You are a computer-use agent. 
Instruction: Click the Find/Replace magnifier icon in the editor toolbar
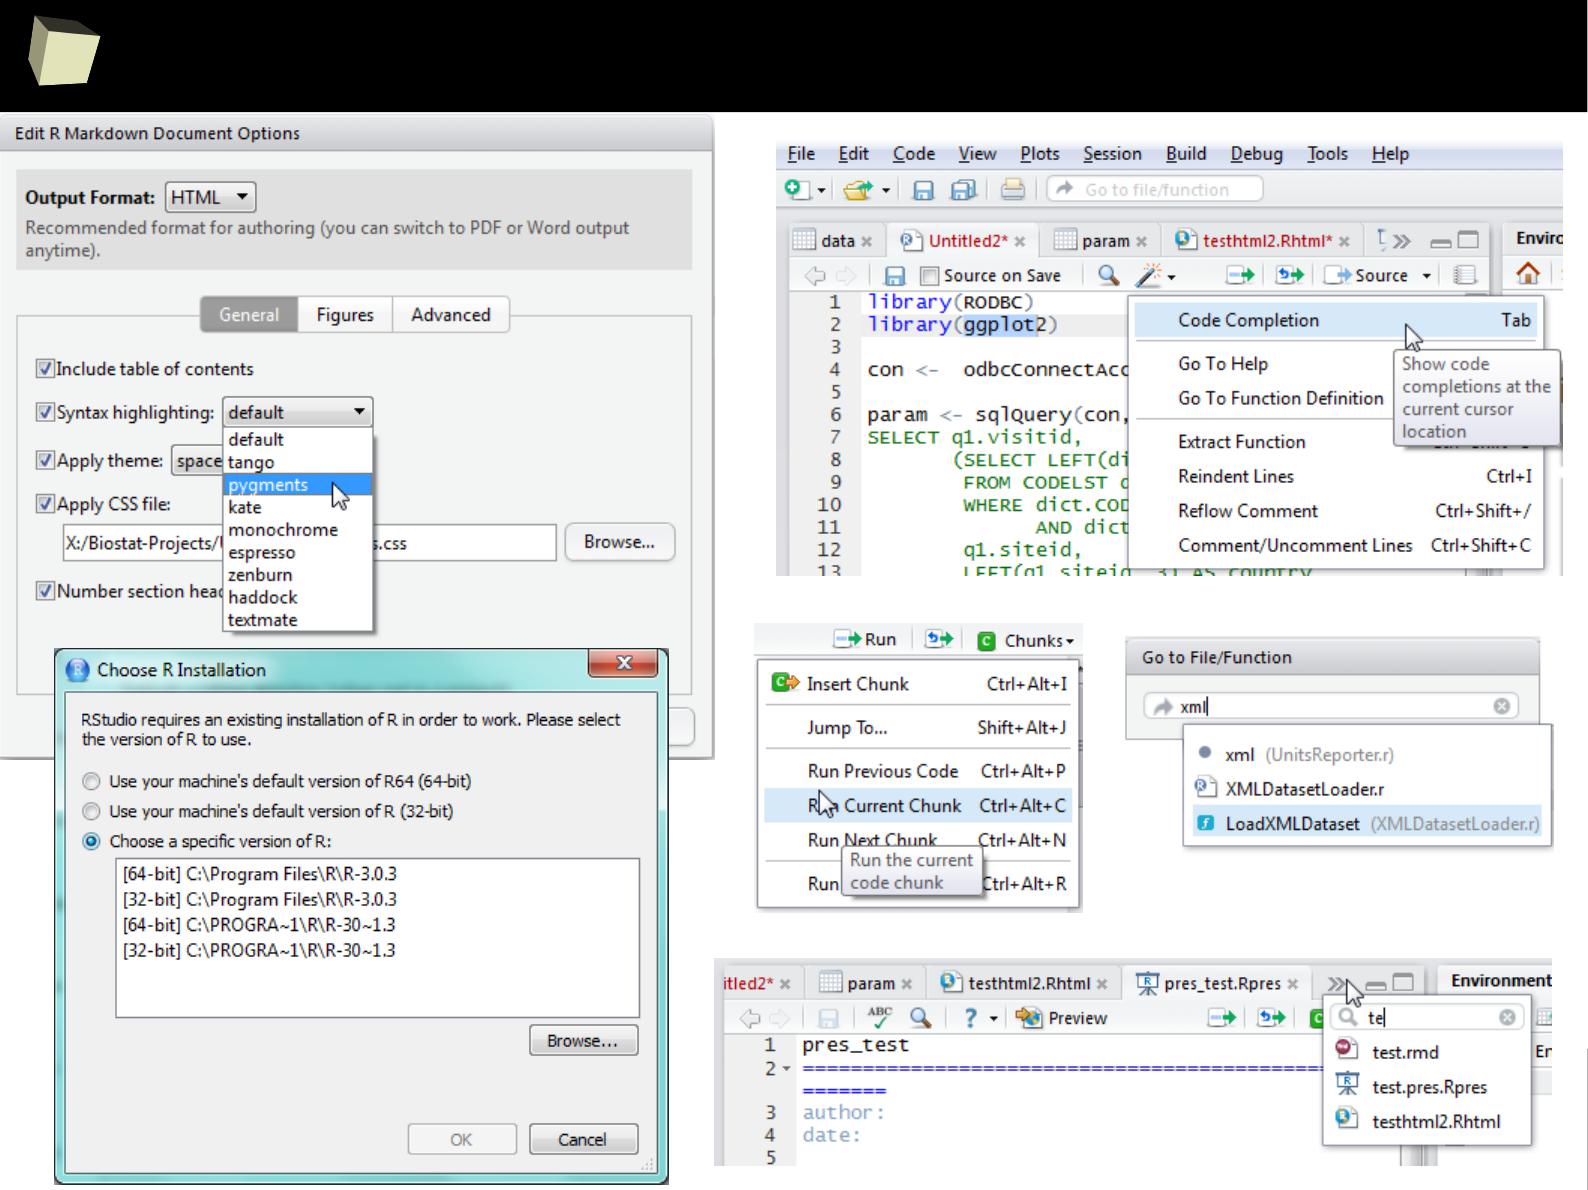(1108, 274)
